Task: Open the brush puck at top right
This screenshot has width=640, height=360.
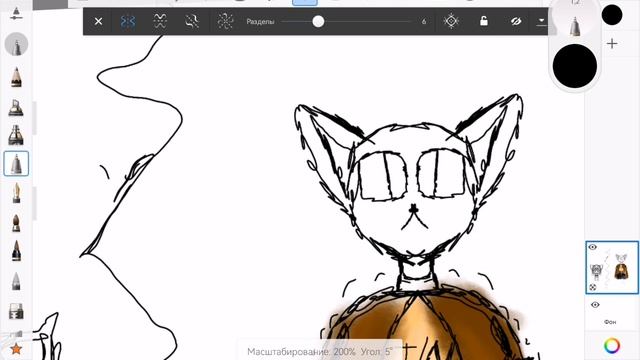Action: click(575, 21)
